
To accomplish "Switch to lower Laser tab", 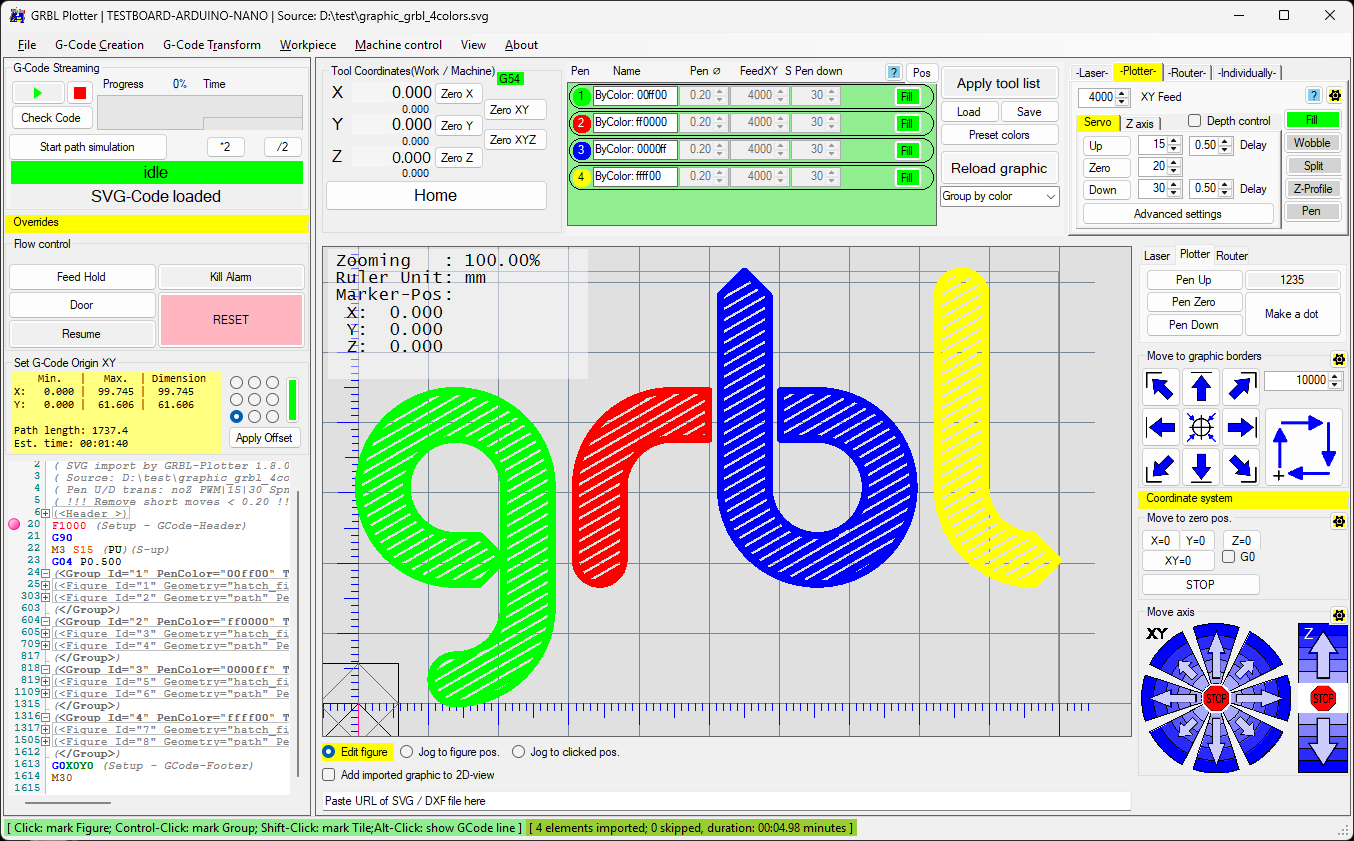I will point(1157,256).
